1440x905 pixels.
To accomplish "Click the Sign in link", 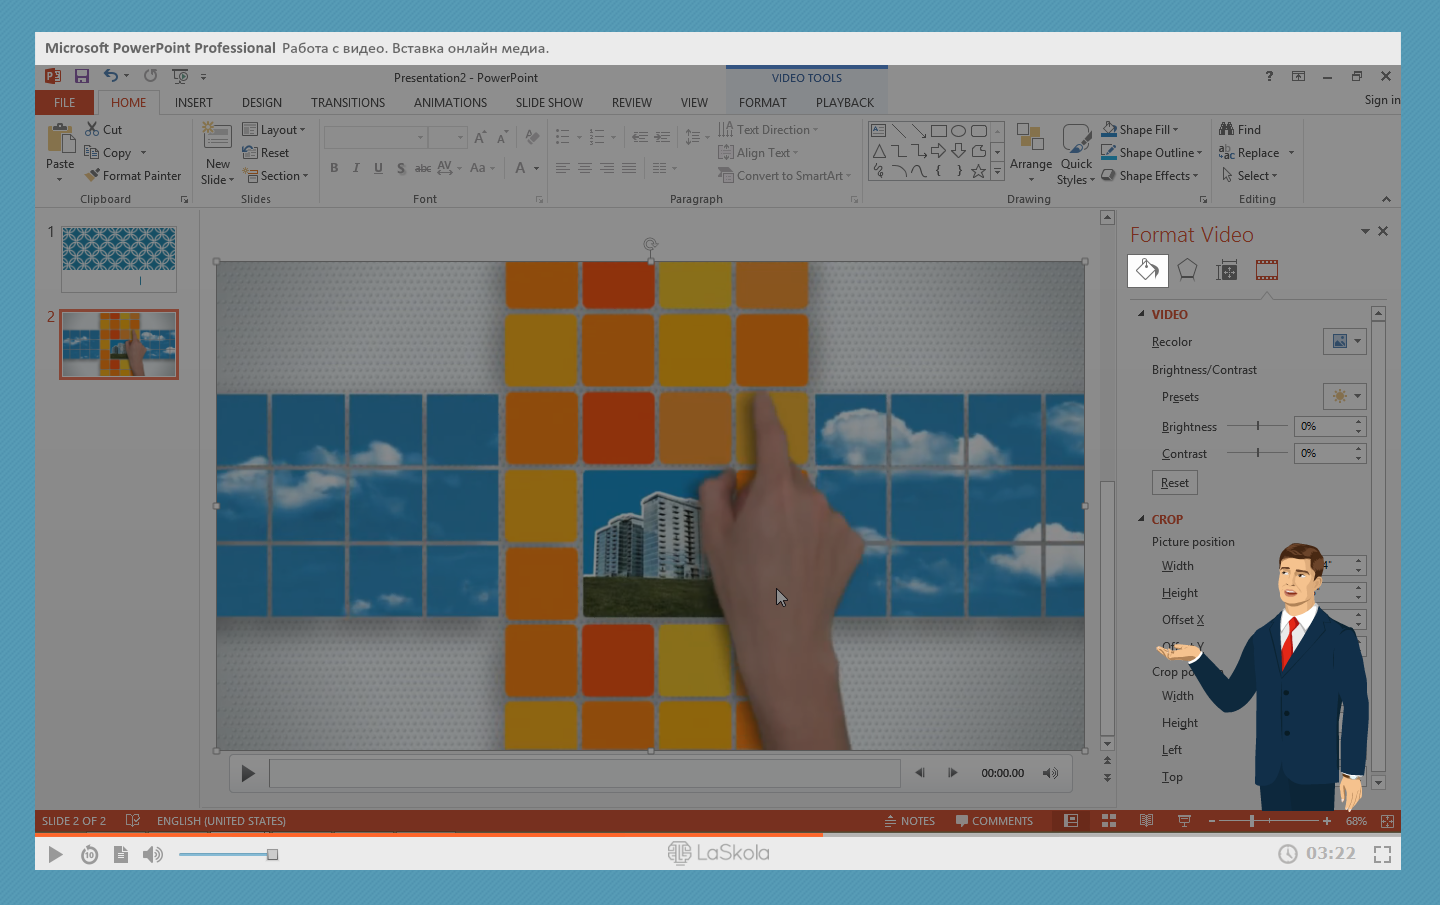I will [x=1381, y=100].
